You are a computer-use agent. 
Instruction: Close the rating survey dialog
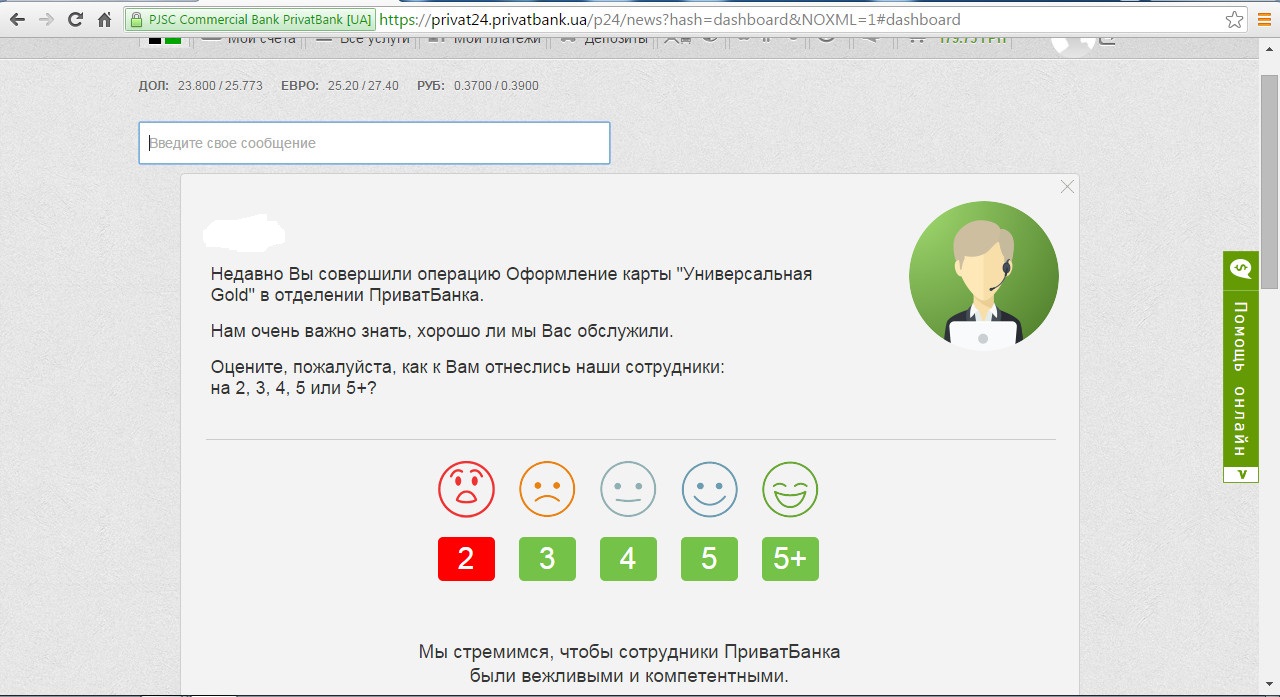(1067, 187)
